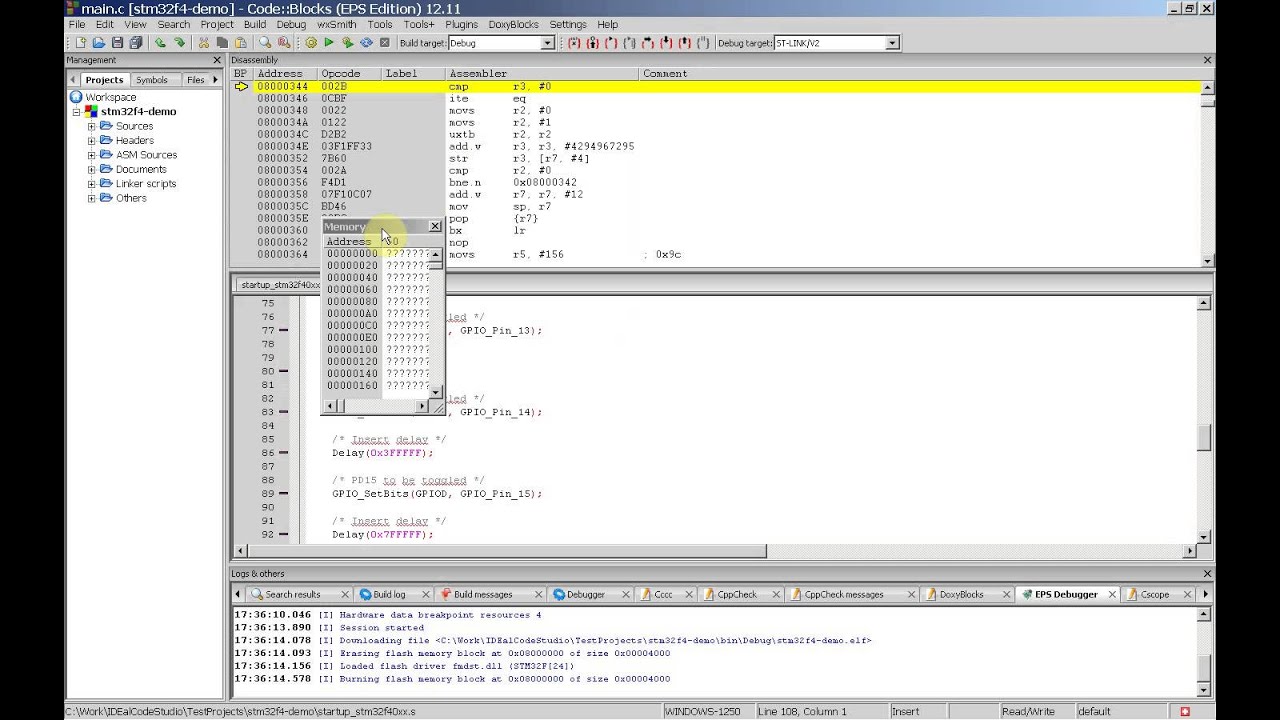Image resolution: width=1280 pixels, height=720 pixels.
Task: Click the Save all files icon
Action: (135, 43)
